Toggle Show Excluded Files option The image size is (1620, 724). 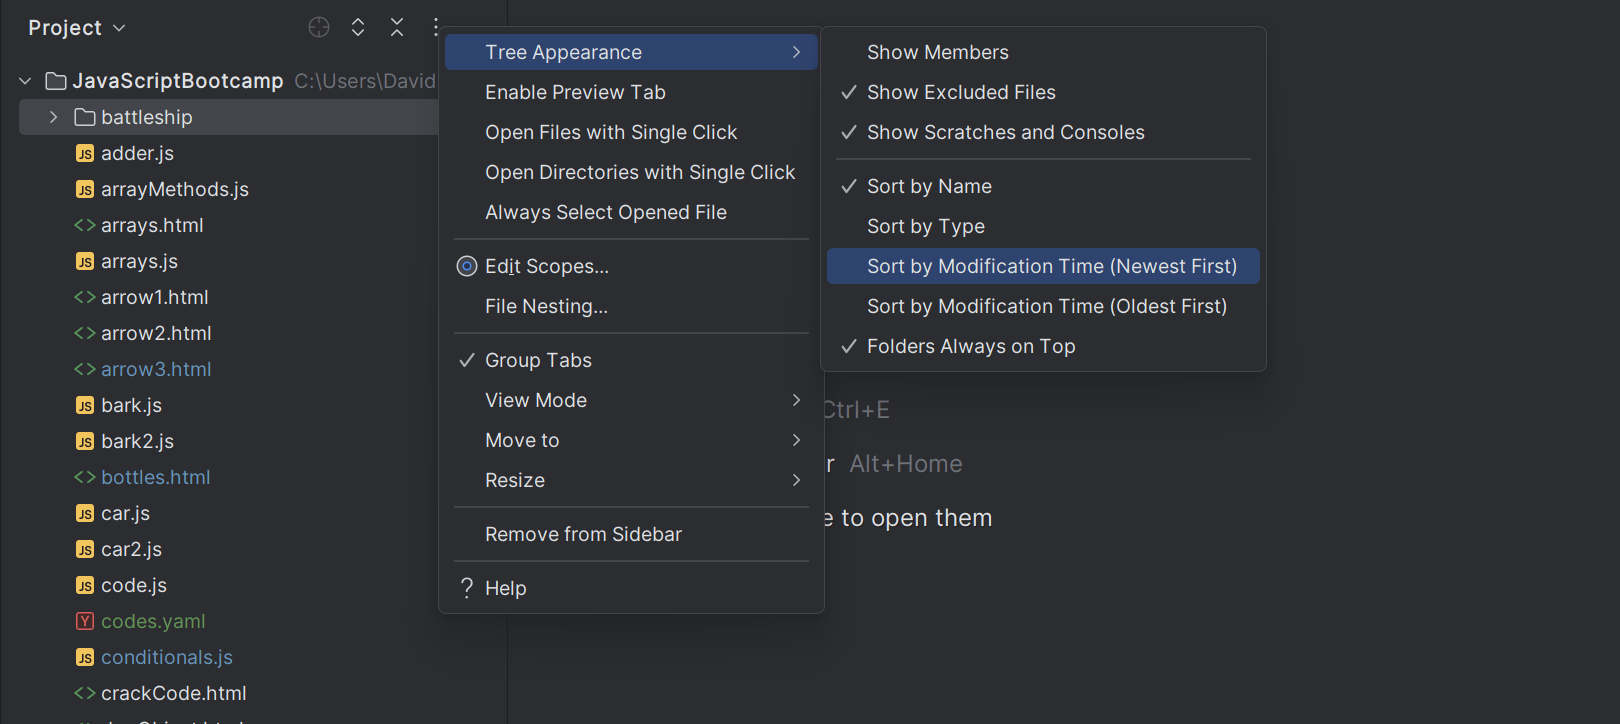960,92
